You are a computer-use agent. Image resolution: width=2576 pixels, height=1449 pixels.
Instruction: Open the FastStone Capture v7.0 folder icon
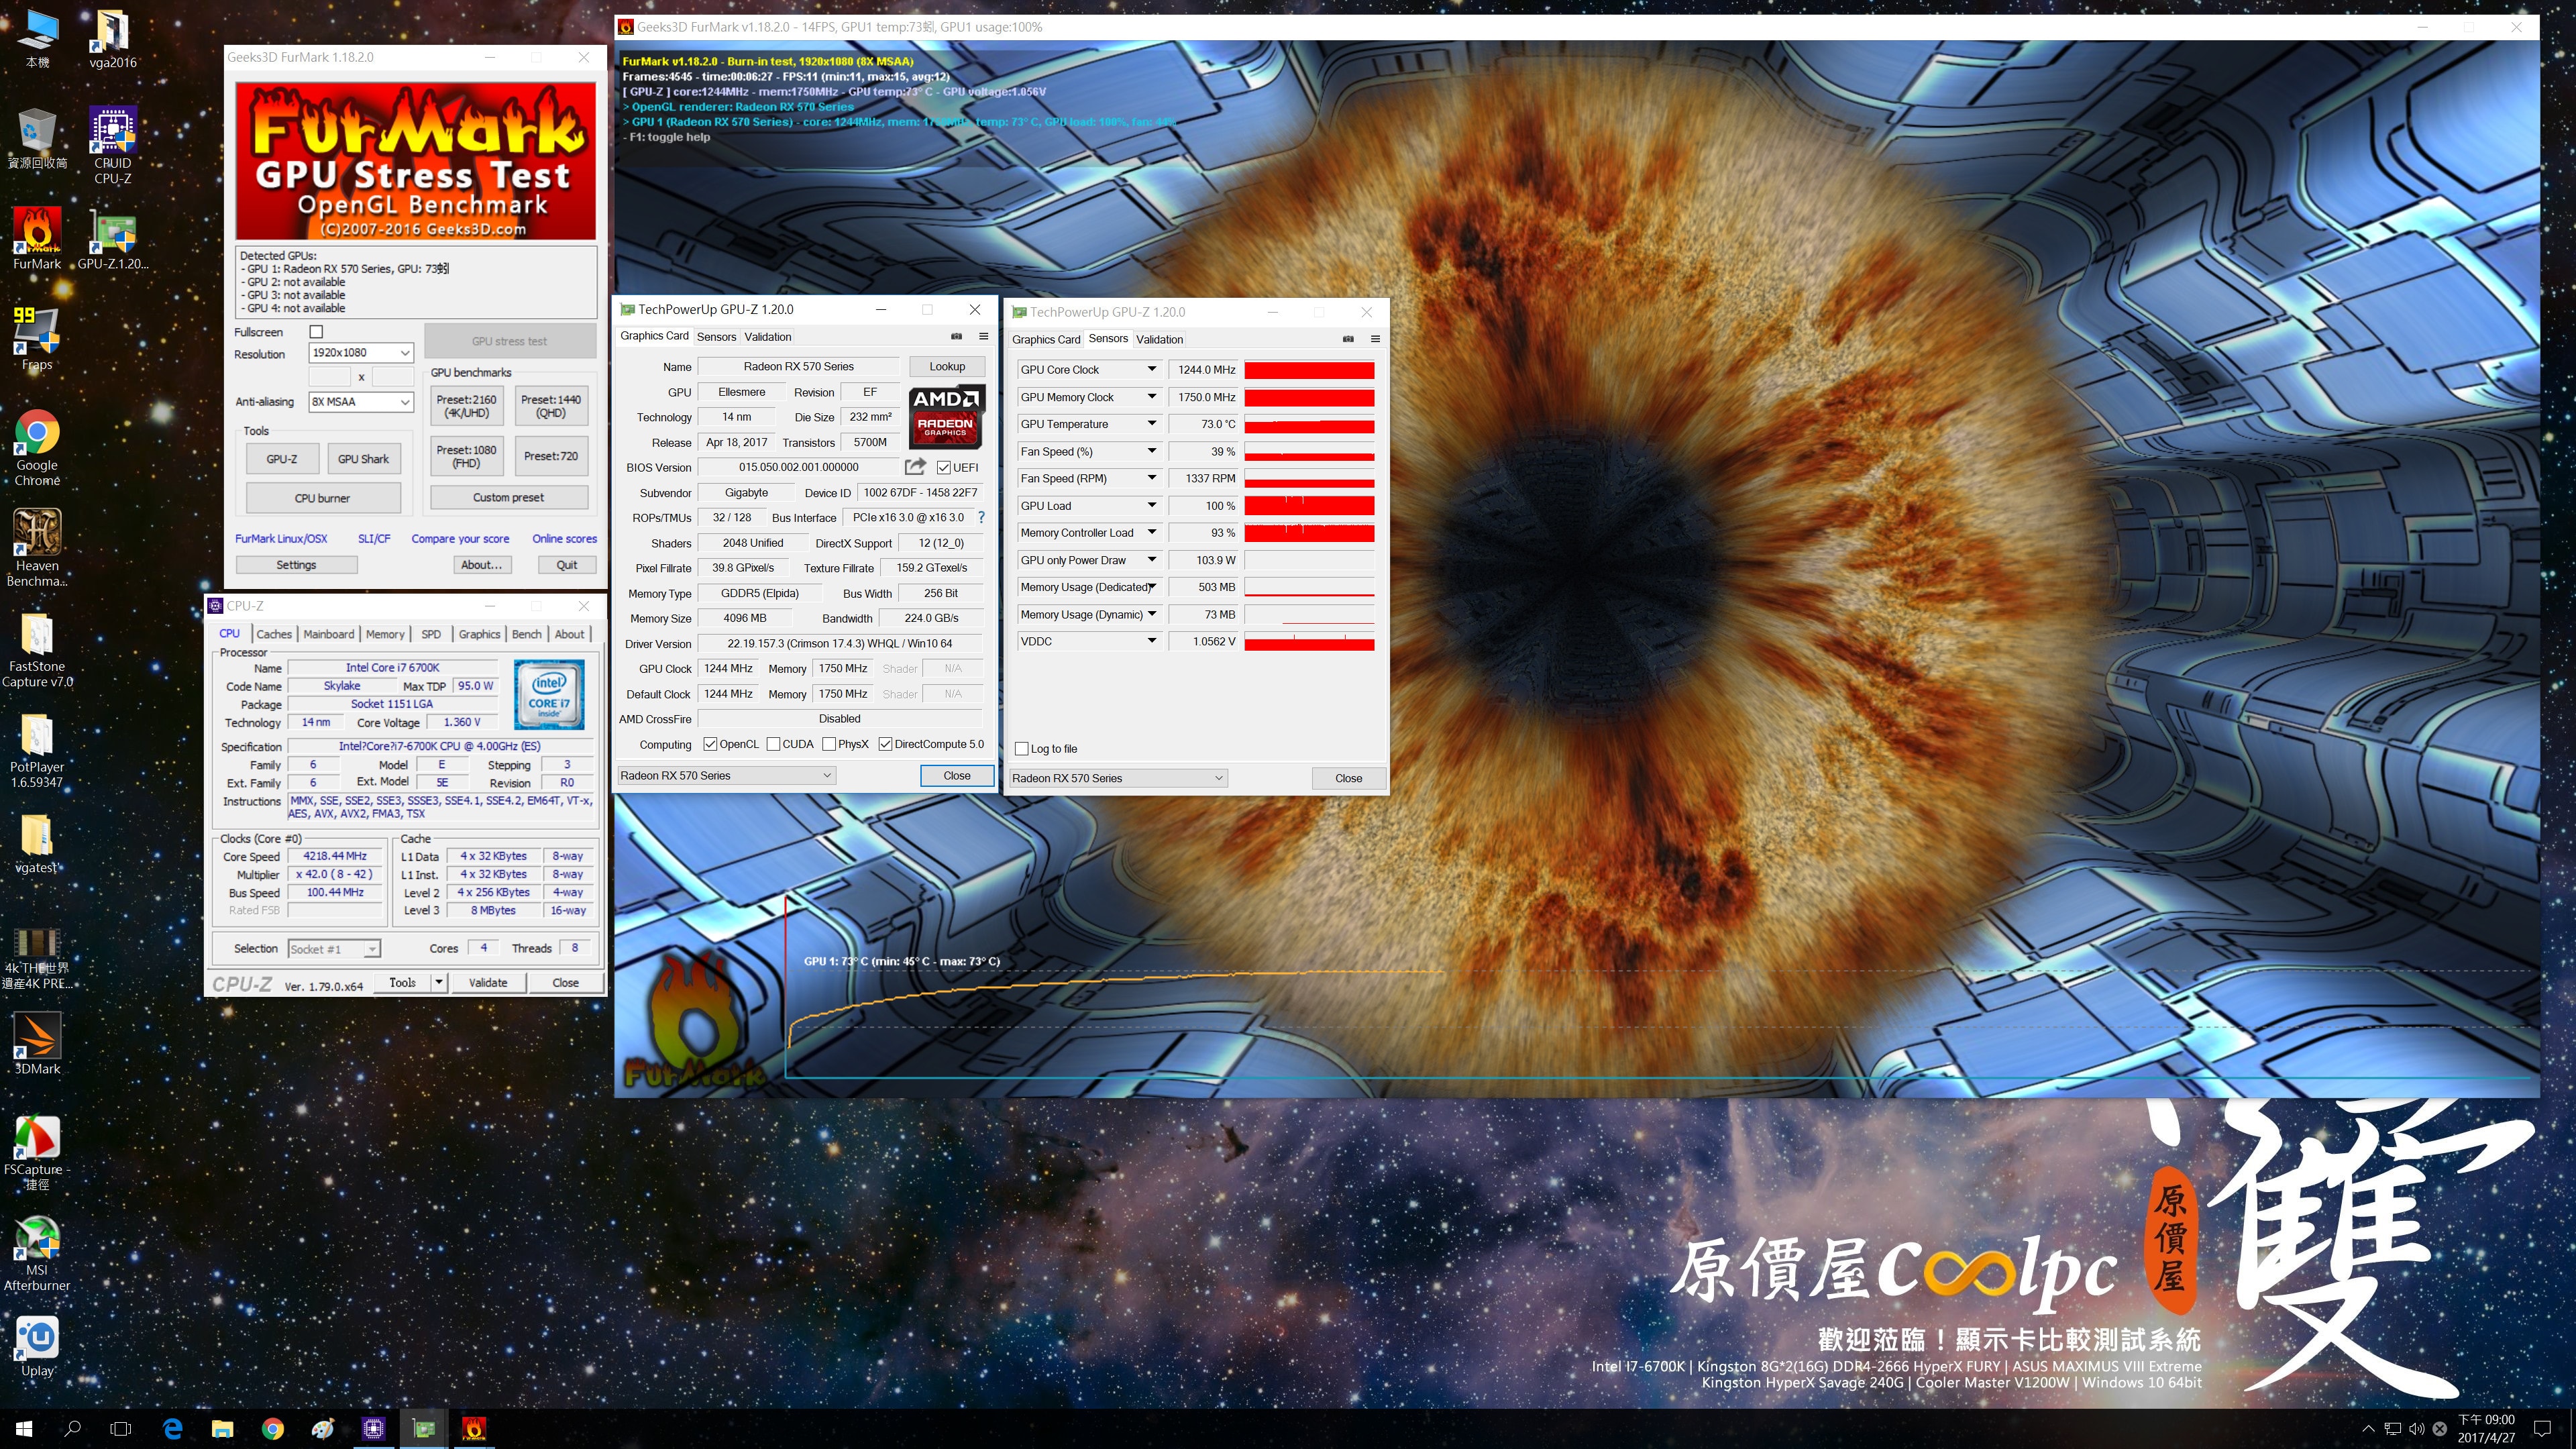tap(37, 650)
